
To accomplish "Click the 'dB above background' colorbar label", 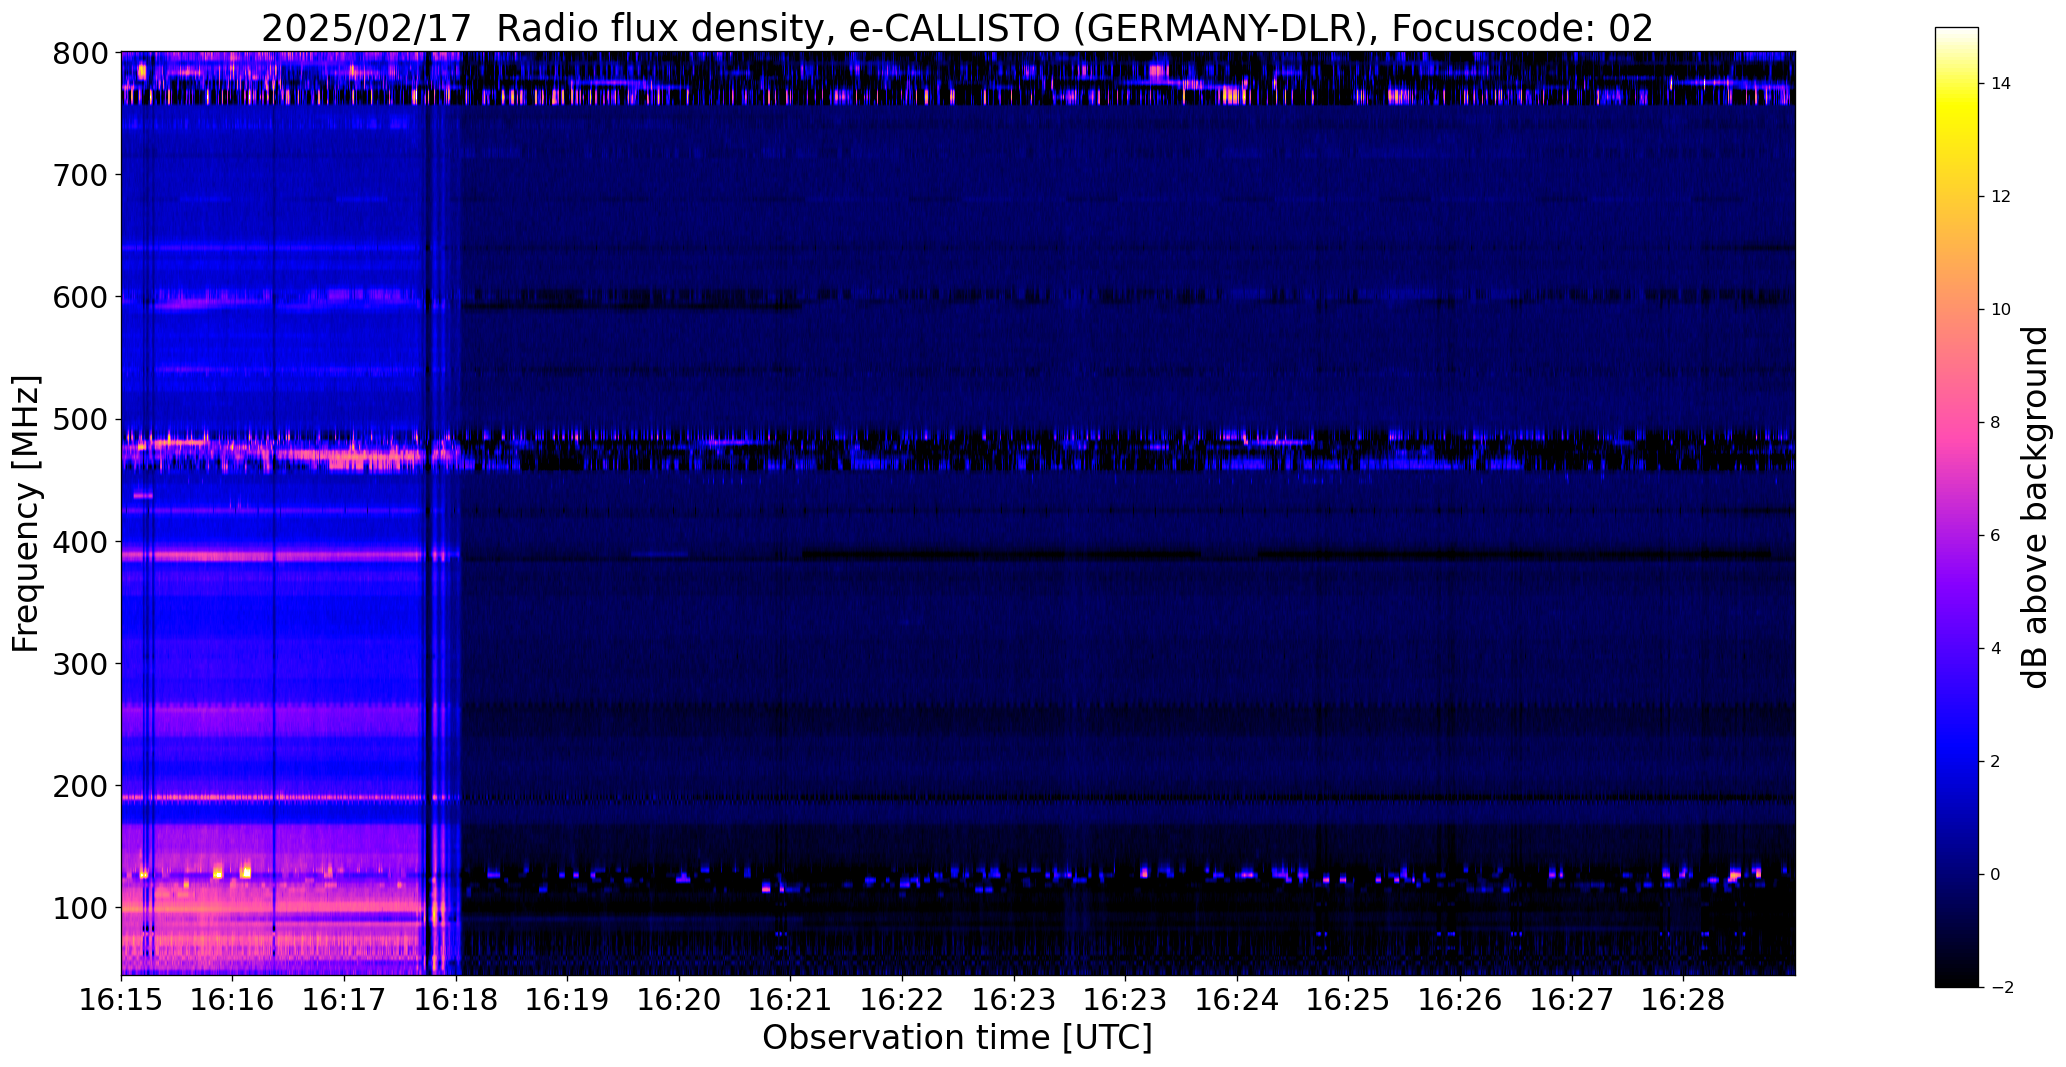I will [x=2036, y=507].
